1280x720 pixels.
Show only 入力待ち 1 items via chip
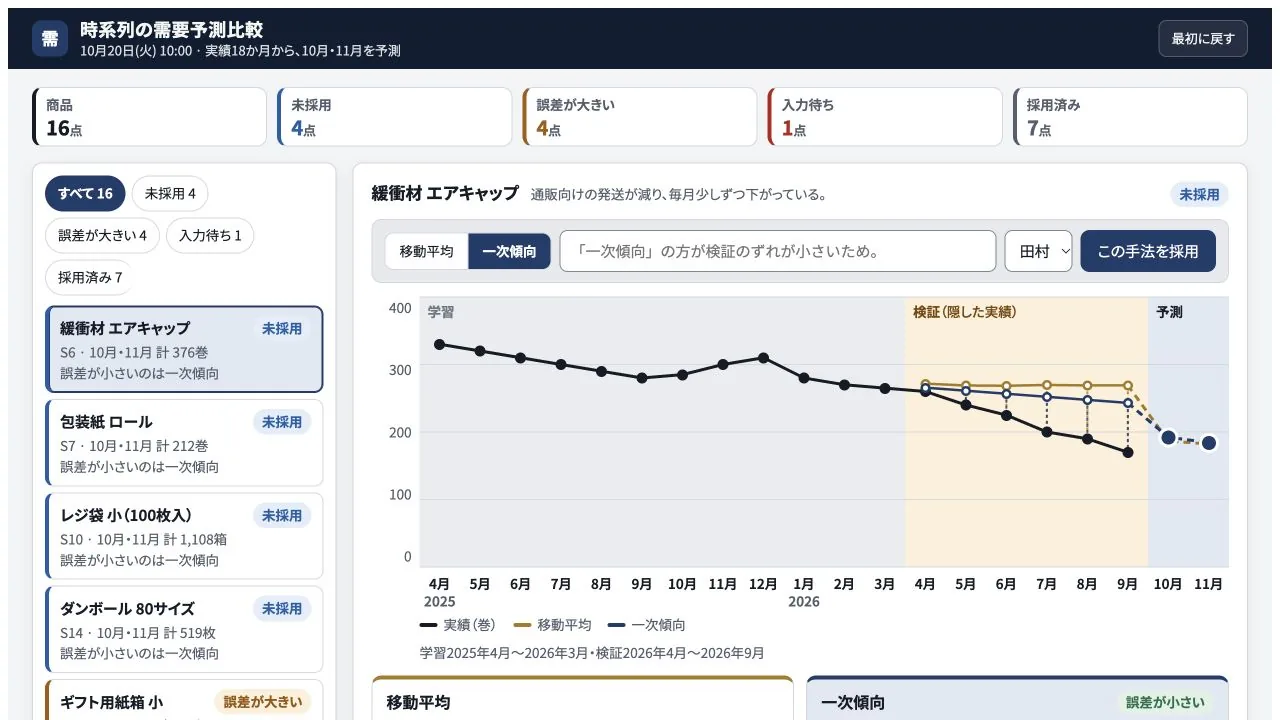[x=210, y=236]
